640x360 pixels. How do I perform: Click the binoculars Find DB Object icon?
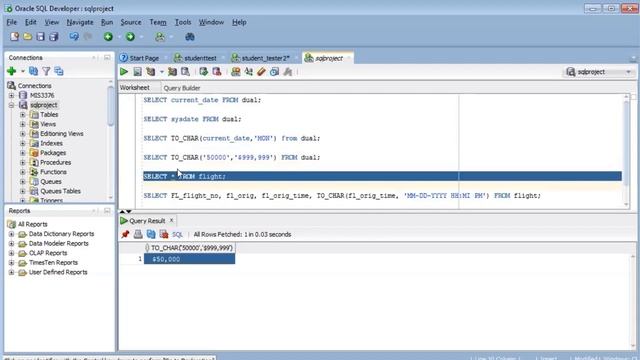[190, 37]
